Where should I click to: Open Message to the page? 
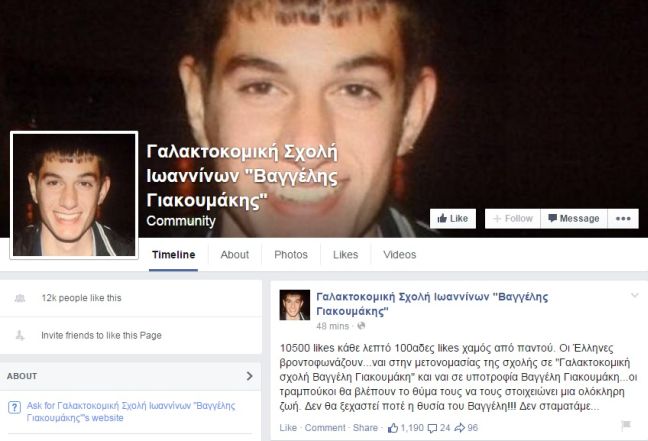tap(574, 218)
